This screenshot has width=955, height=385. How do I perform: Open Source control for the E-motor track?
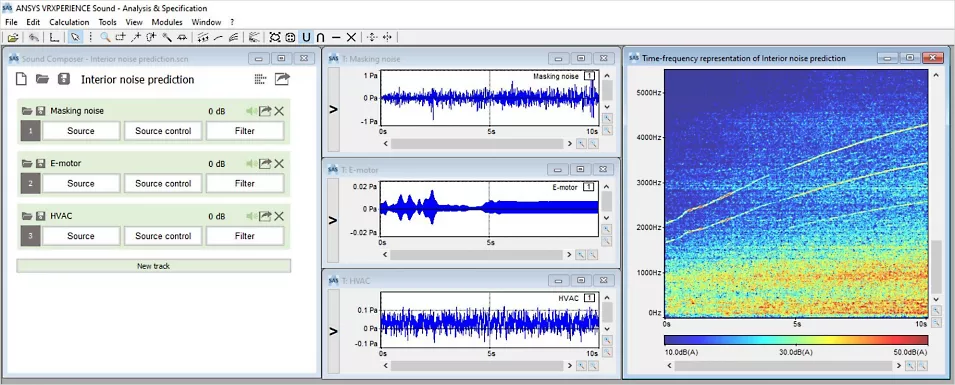click(163, 183)
